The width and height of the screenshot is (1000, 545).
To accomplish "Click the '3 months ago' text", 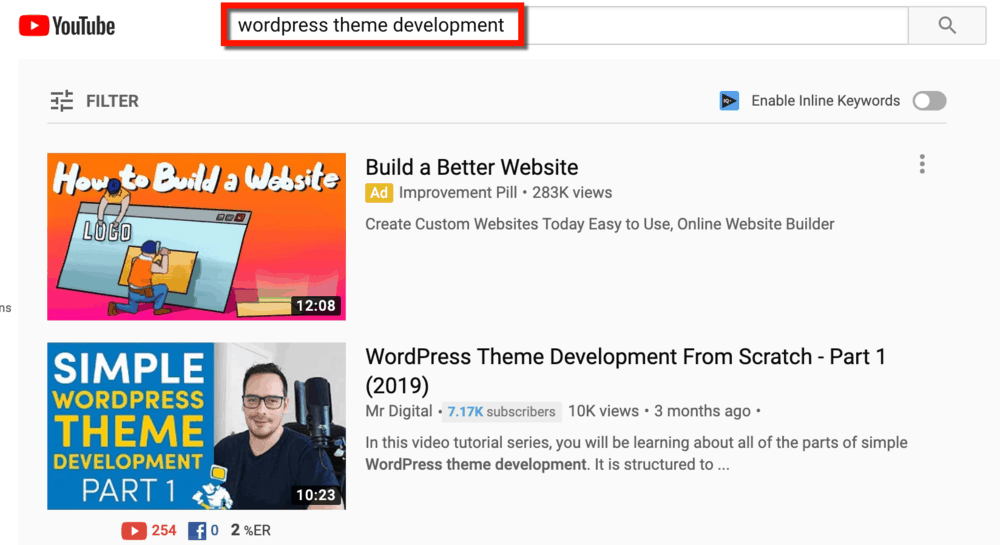I will pyautogui.click(x=702, y=411).
